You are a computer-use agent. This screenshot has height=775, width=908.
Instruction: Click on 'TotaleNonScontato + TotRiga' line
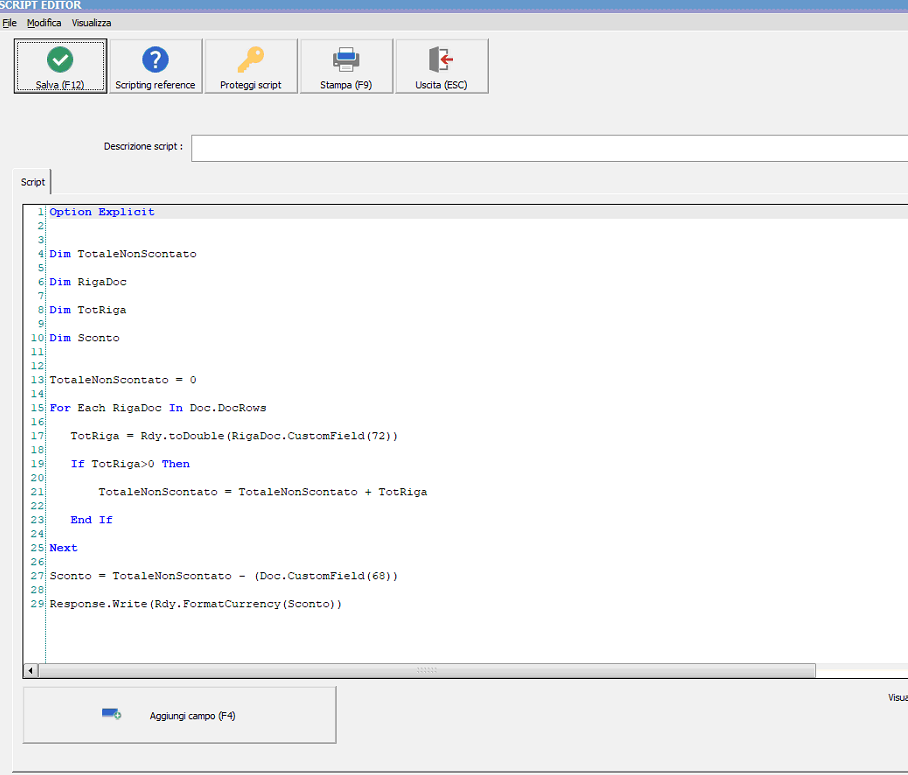point(263,492)
